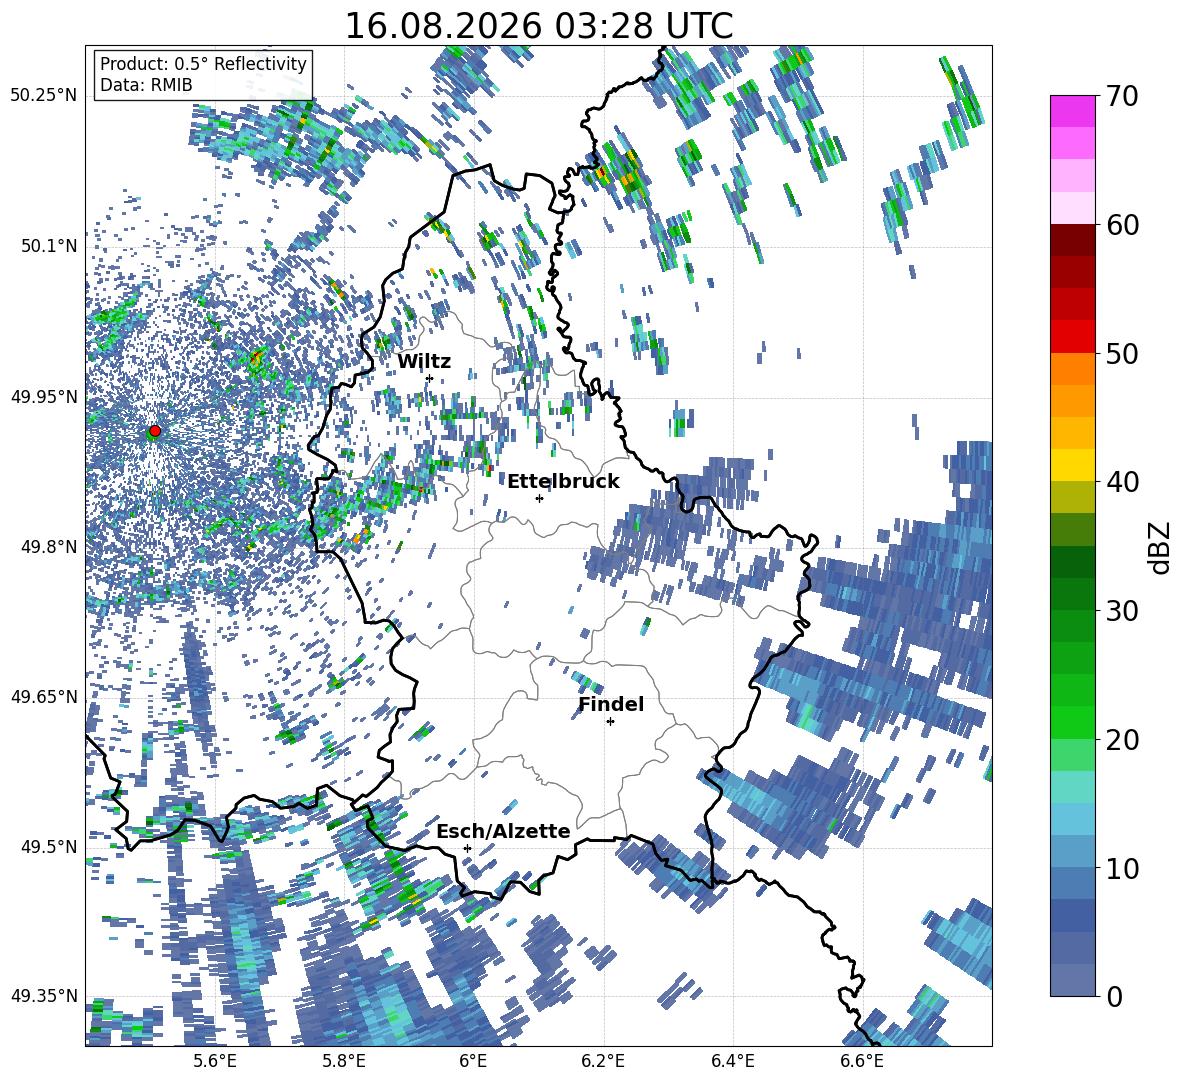Click the Wiltz station cross marker
Screen dimensions: 1184x1081
tap(430, 378)
